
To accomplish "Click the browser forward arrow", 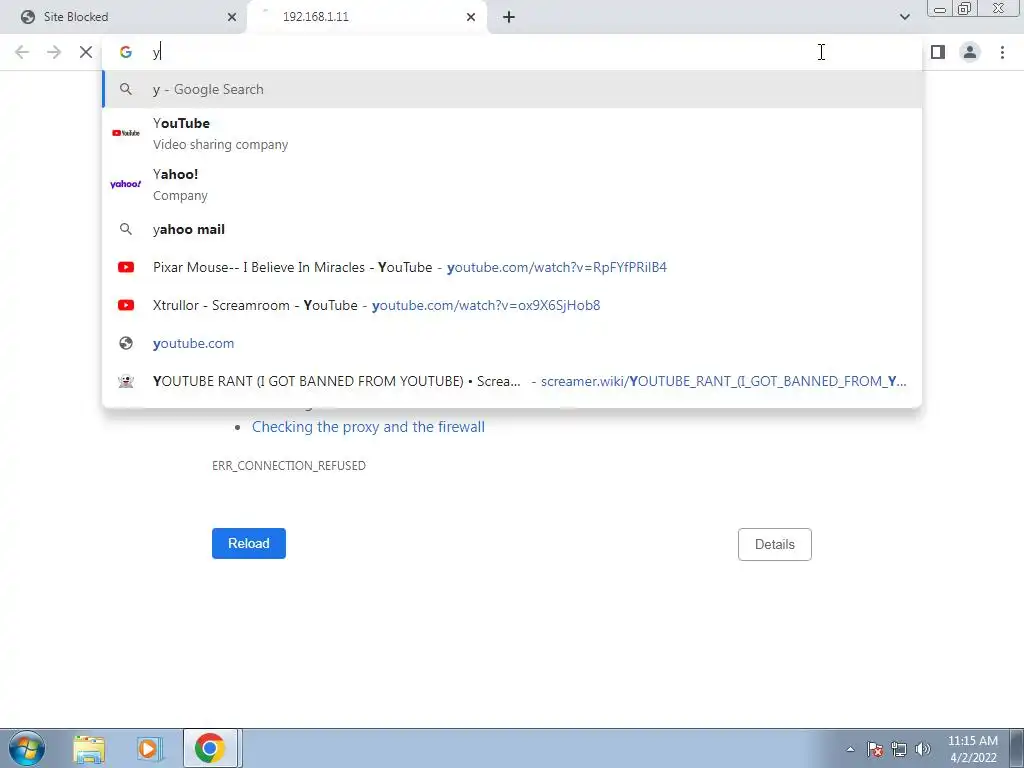I will tap(54, 52).
